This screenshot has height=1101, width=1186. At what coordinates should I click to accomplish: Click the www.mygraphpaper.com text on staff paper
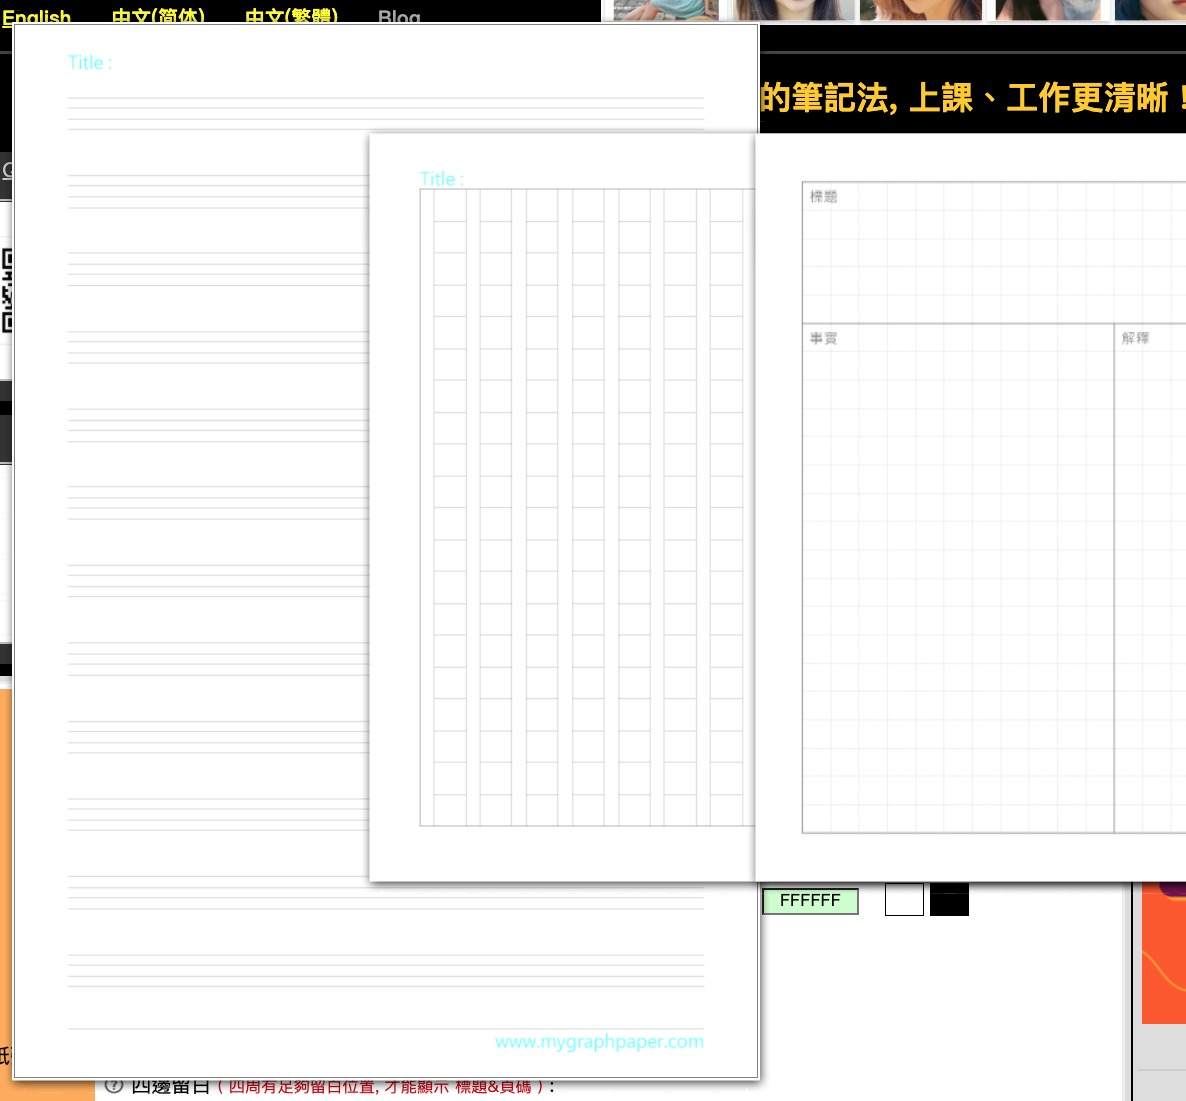[599, 1041]
